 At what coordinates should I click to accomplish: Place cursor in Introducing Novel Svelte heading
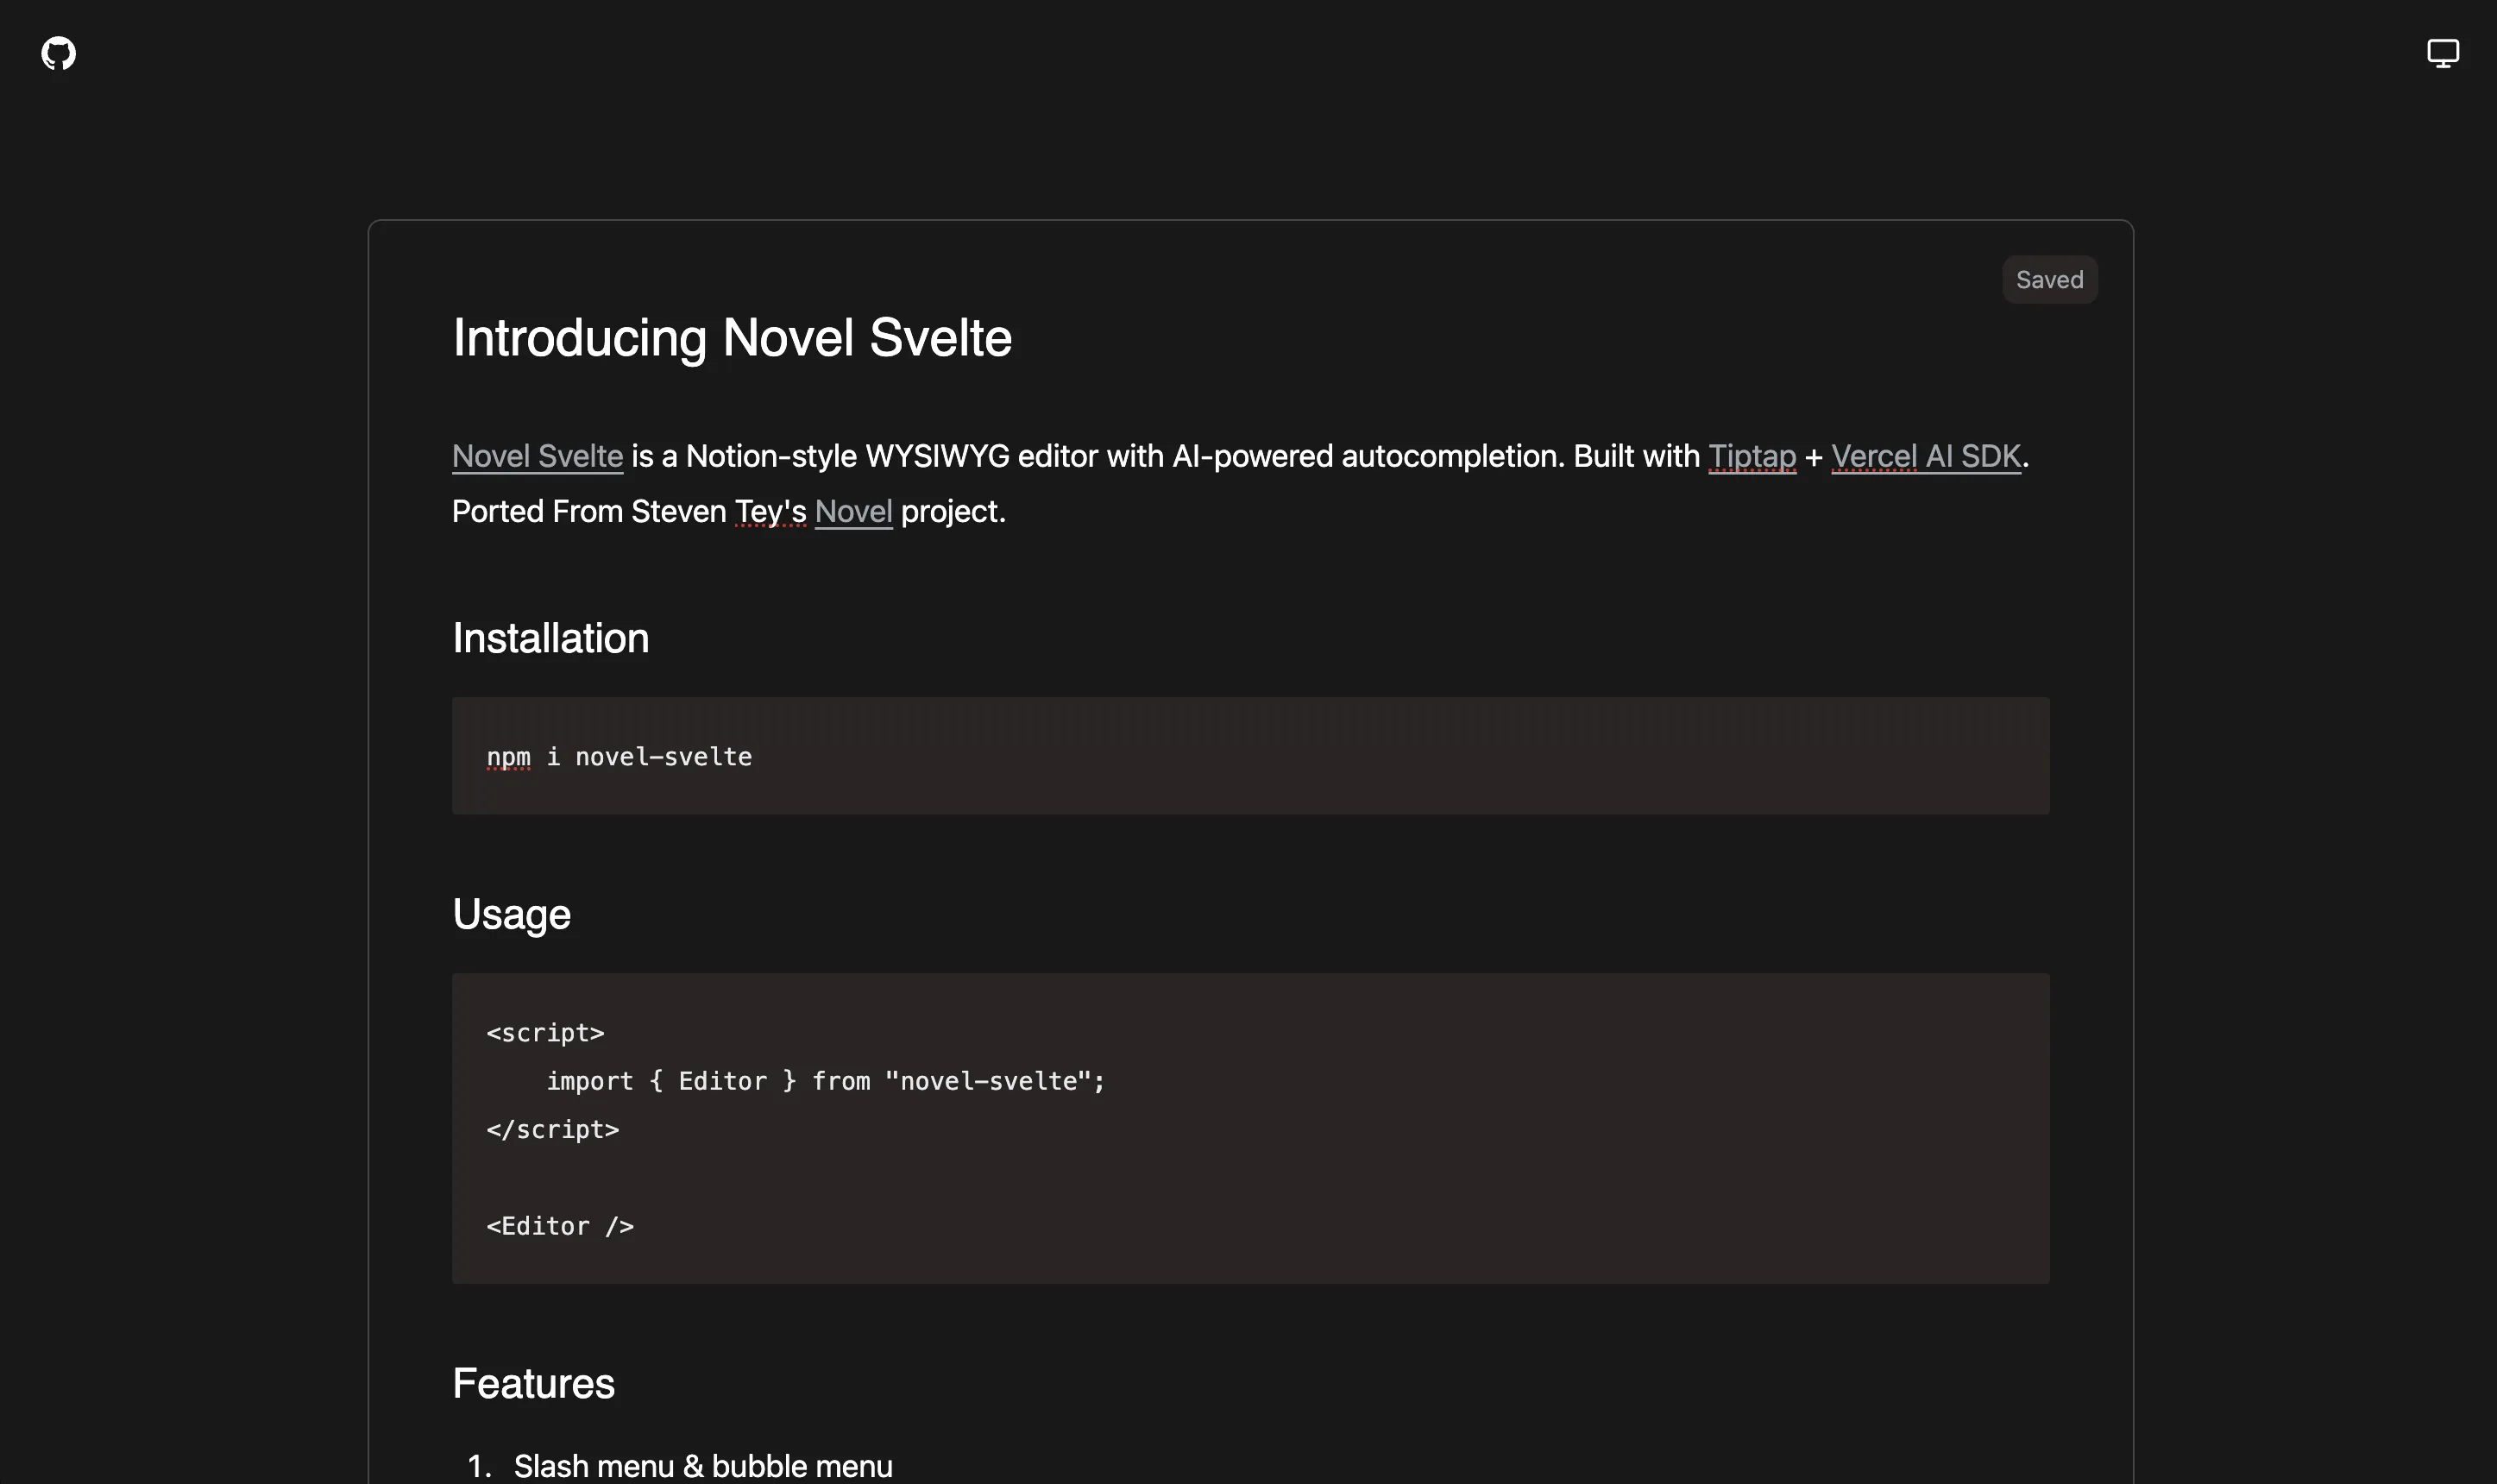[x=731, y=338]
